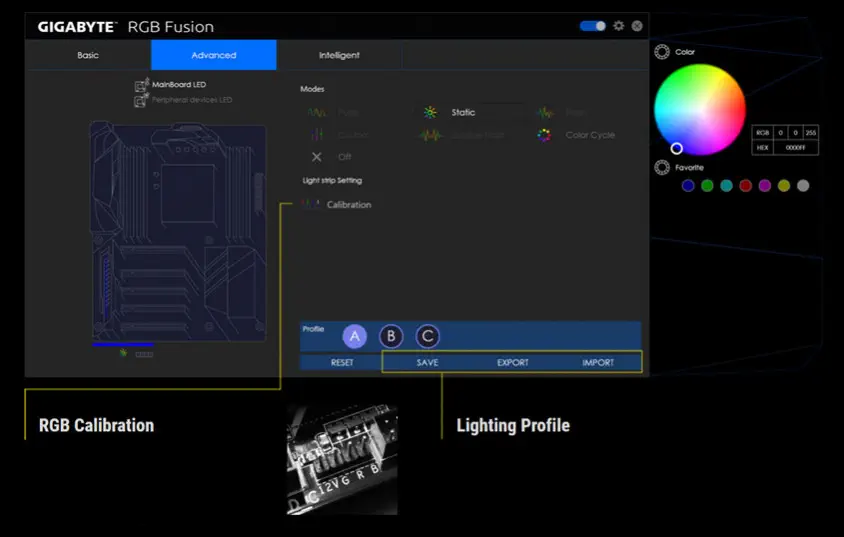Click the Off mode label
844x537 pixels.
344,157
